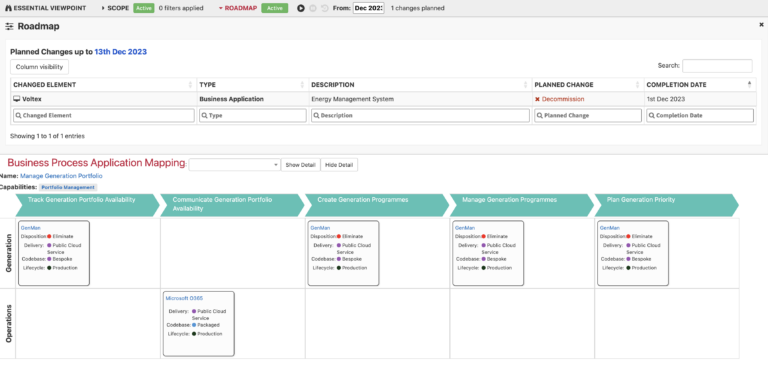Expand the SCOPE section
The image size is (768, 366).
click(115, 8)
